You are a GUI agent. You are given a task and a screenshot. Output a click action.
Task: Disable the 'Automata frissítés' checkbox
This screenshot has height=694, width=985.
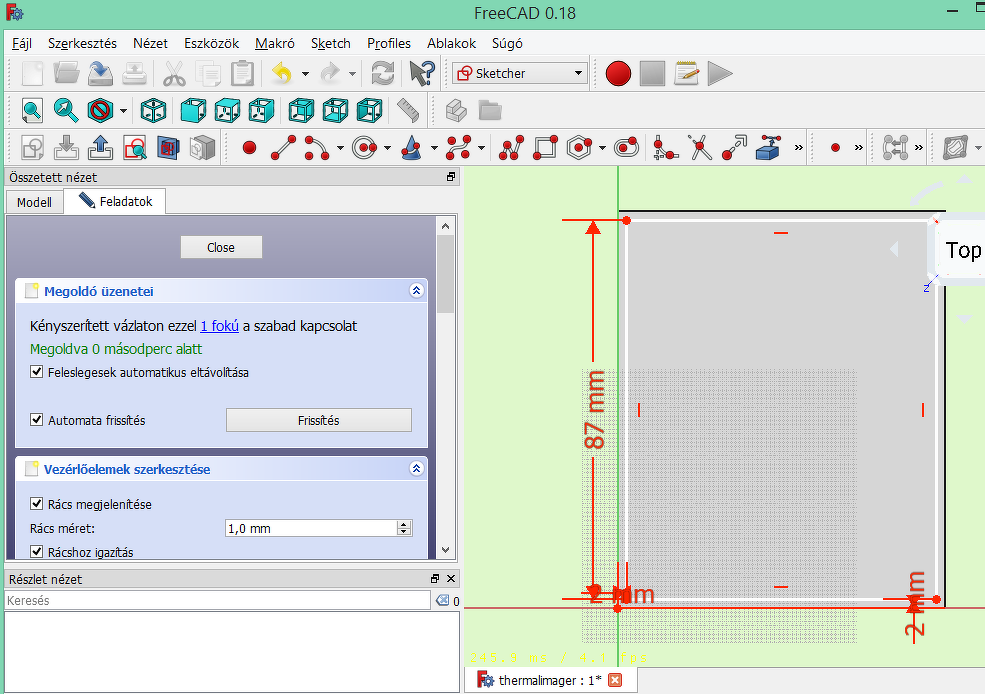coord(37,420)
